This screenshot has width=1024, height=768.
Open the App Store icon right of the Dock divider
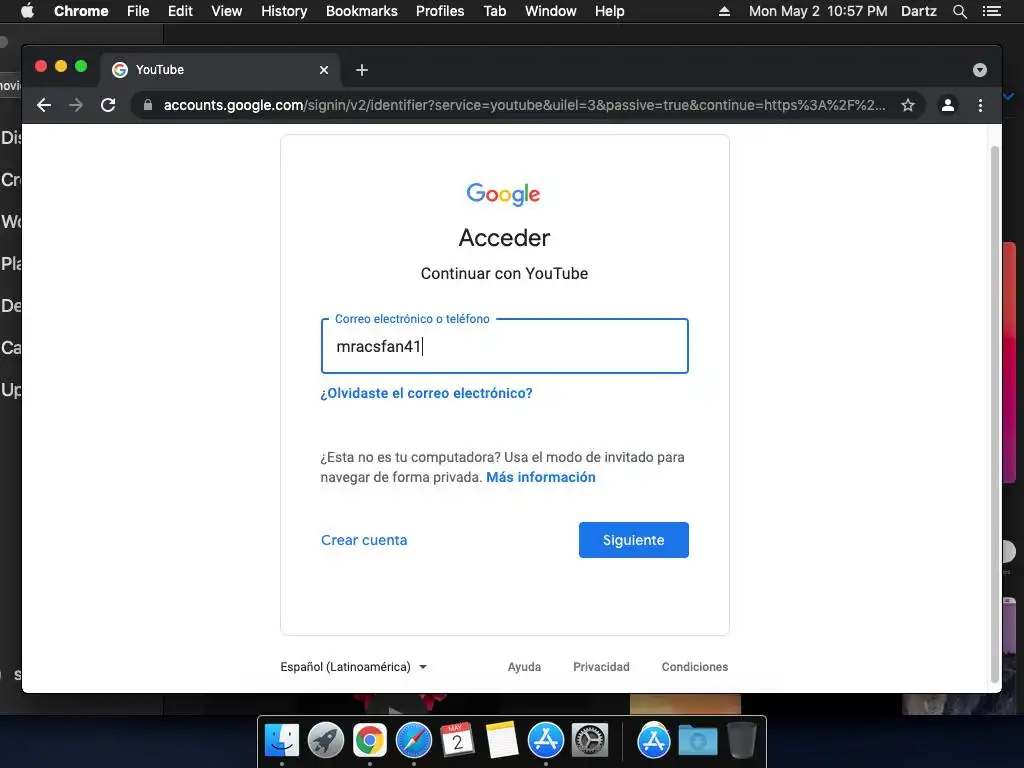click(x=654, y=740)
